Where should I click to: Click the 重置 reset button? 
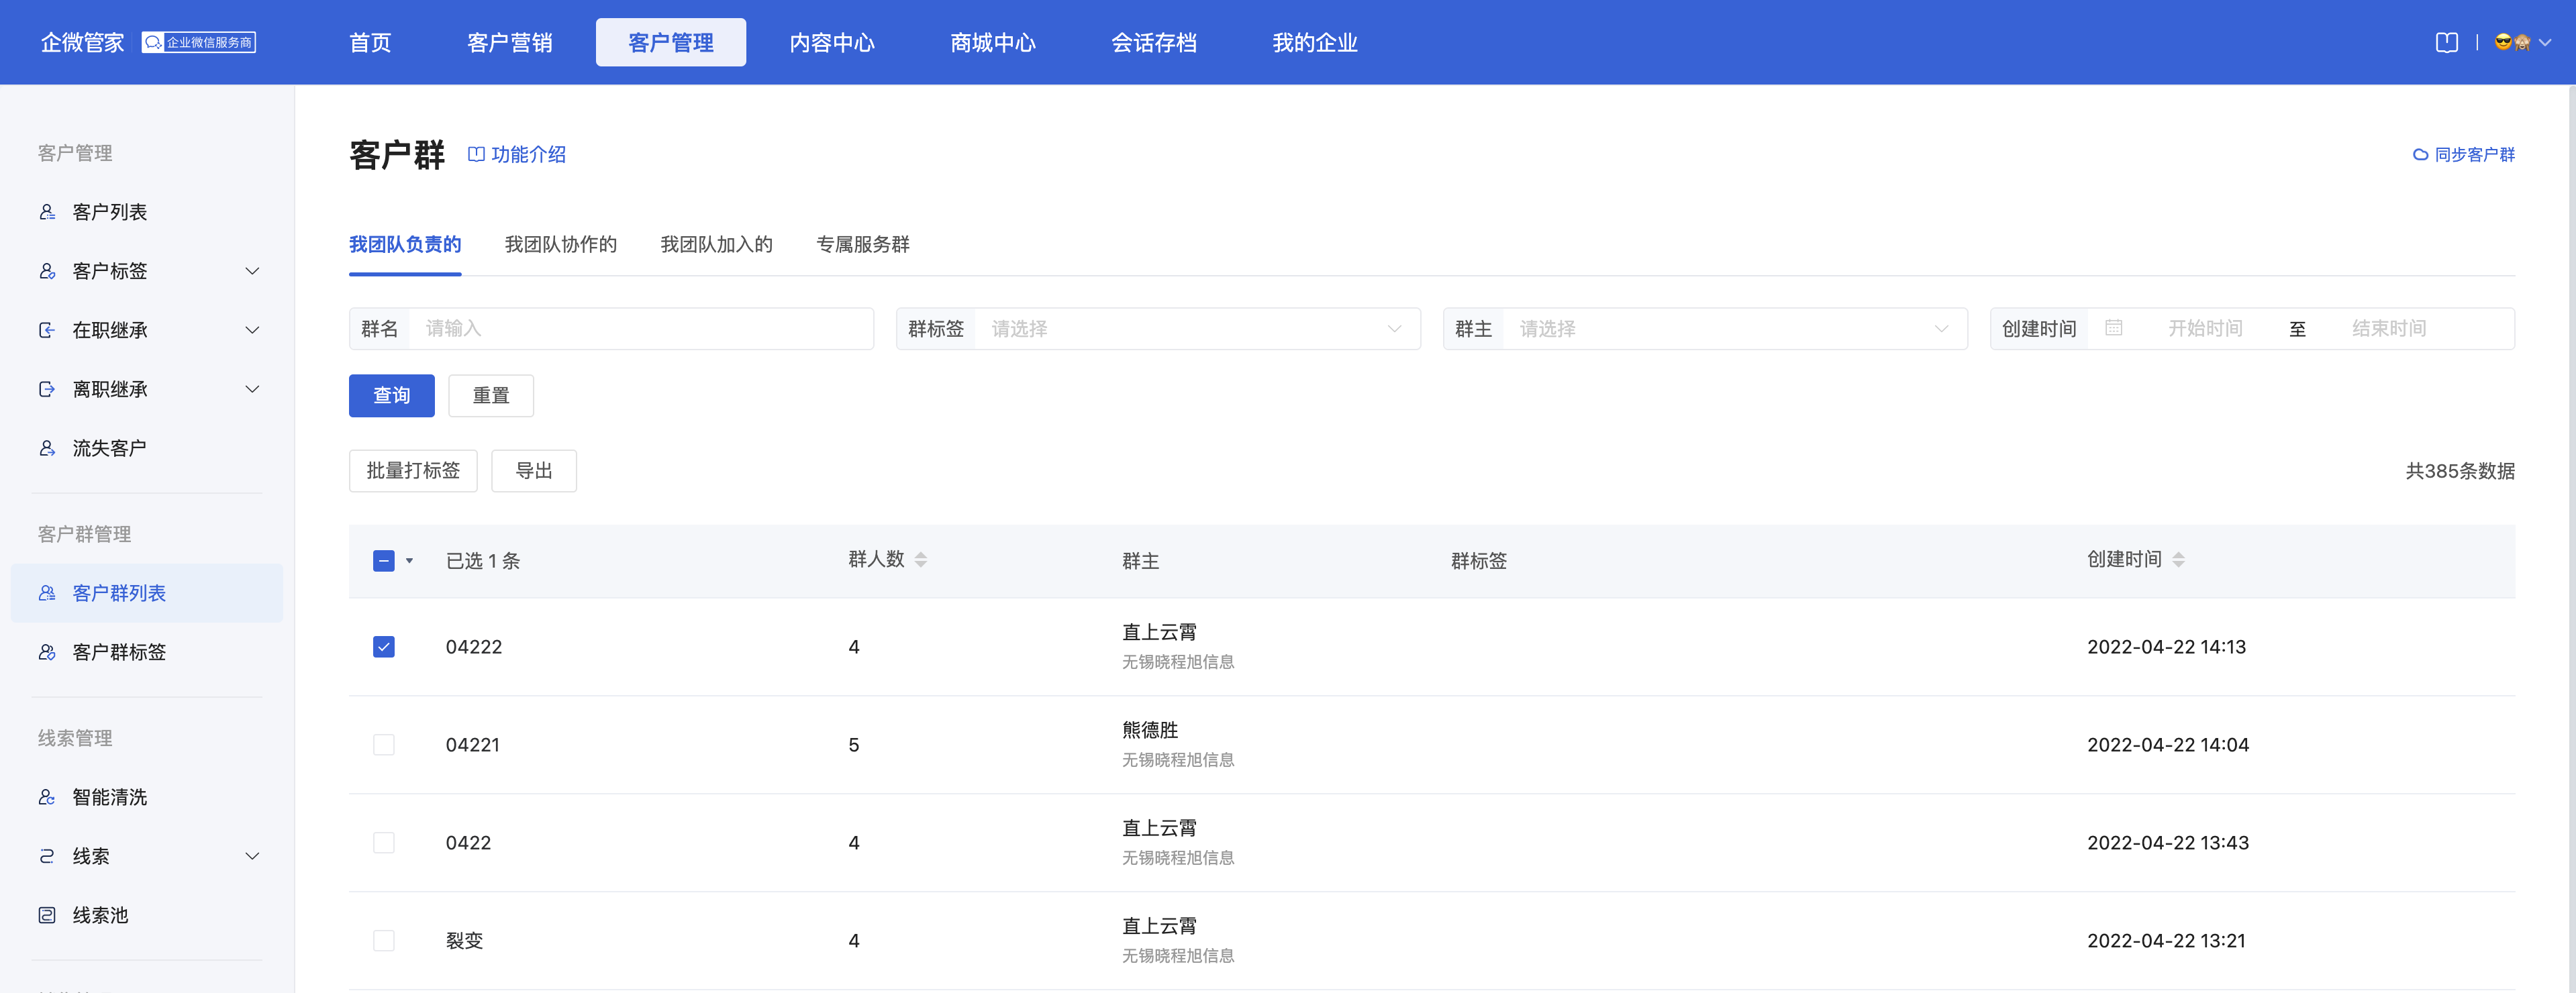[491, 396]
